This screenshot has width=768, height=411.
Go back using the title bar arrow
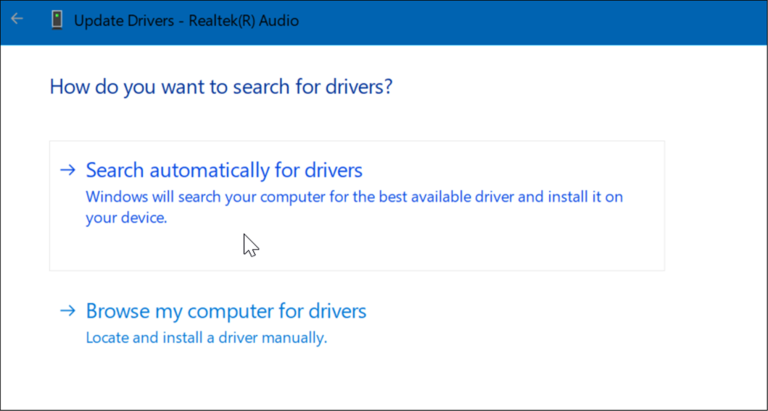click(17, 19)
